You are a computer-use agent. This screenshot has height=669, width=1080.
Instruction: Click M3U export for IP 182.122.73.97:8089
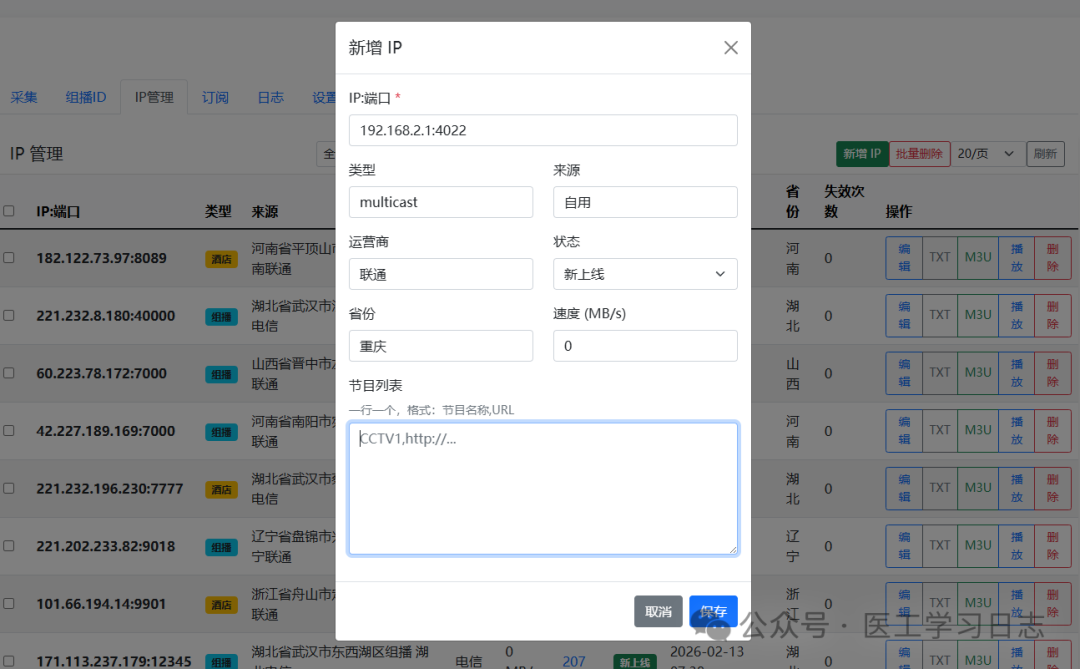(977, 257)
